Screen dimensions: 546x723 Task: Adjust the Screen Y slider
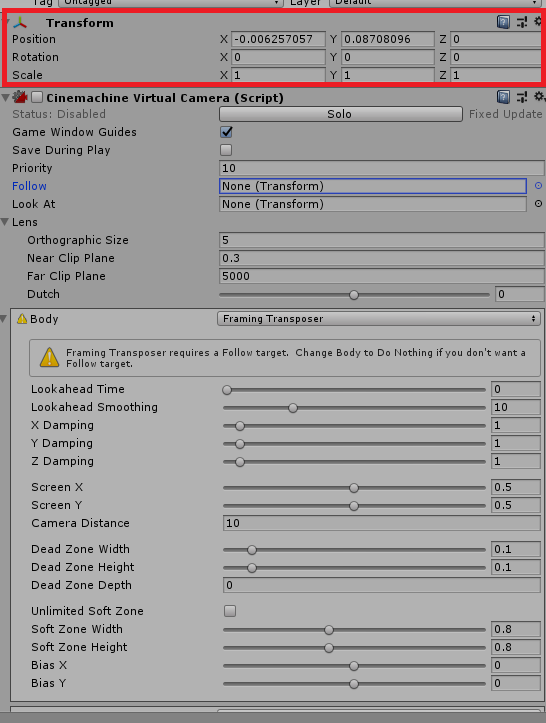(x=354, y=505)
